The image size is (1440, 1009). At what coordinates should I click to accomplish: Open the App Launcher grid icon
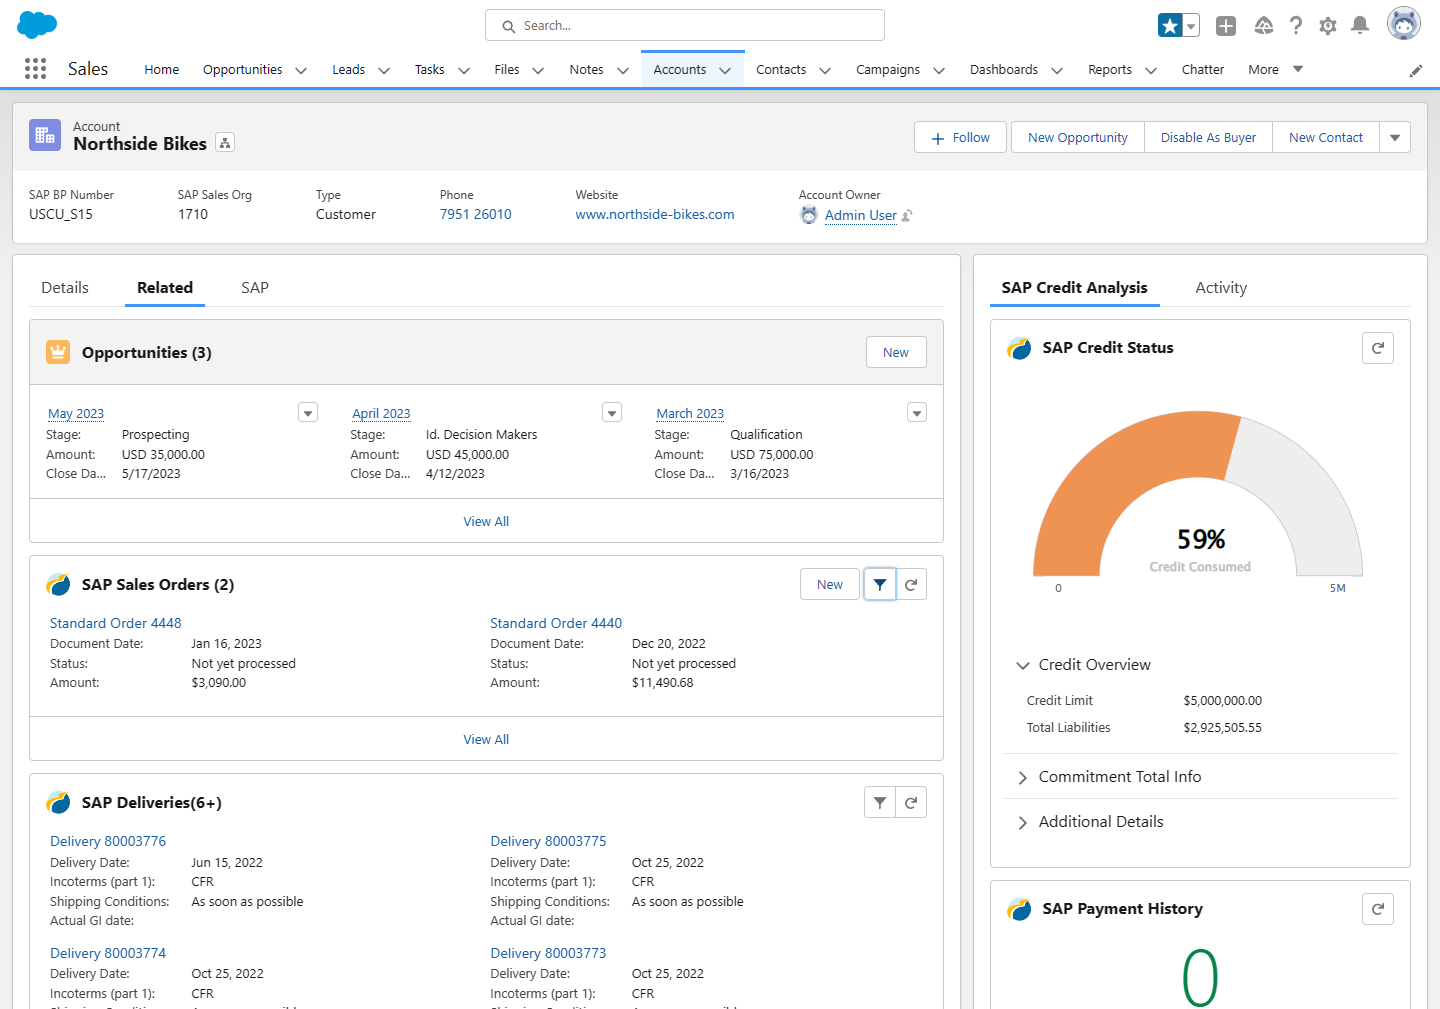pos(35,68)
